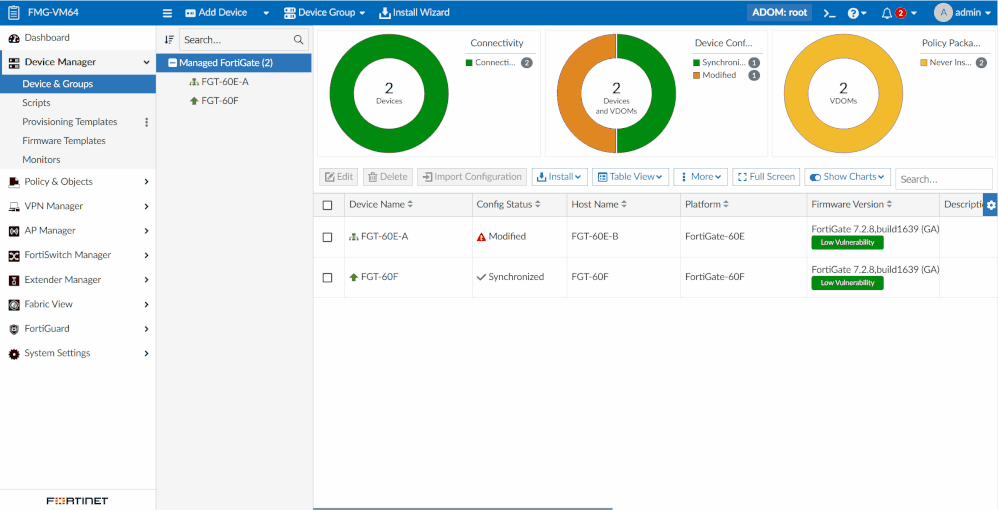Check the FGT-60E-A row checkbox
The image size is (998, 510).
tap(327, 237)
